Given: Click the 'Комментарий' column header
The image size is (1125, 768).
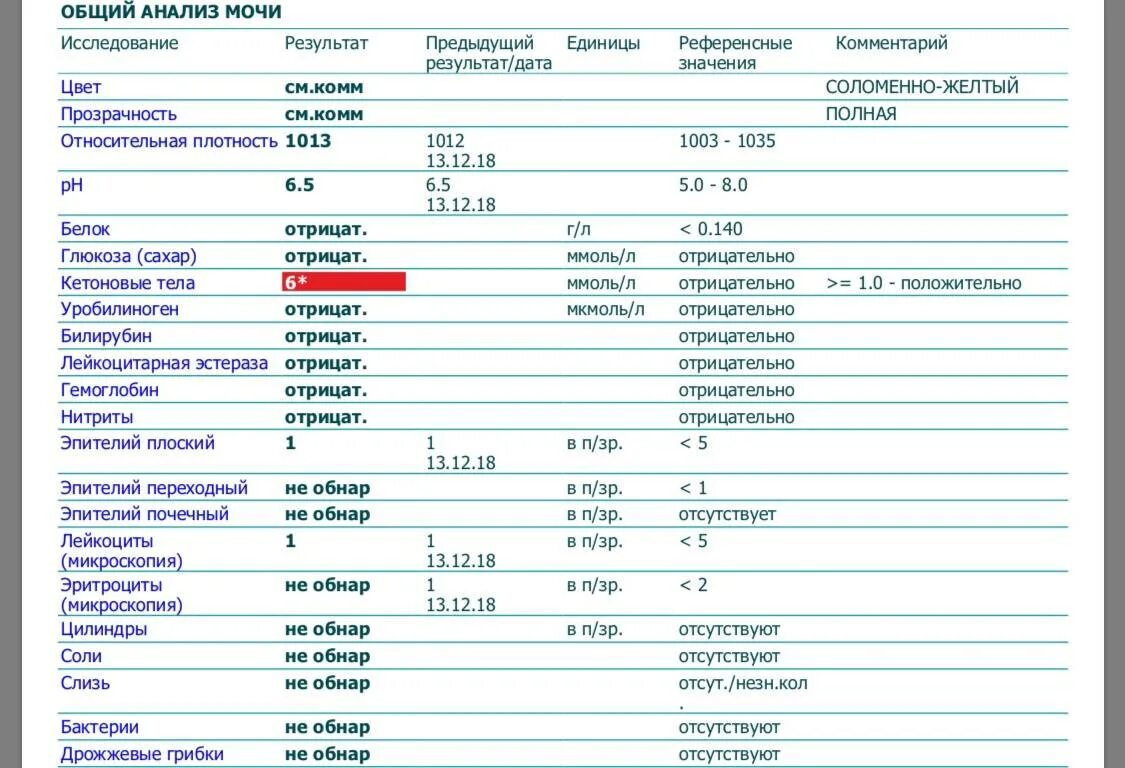Looking at the screenshot, I should click(891, 43).
